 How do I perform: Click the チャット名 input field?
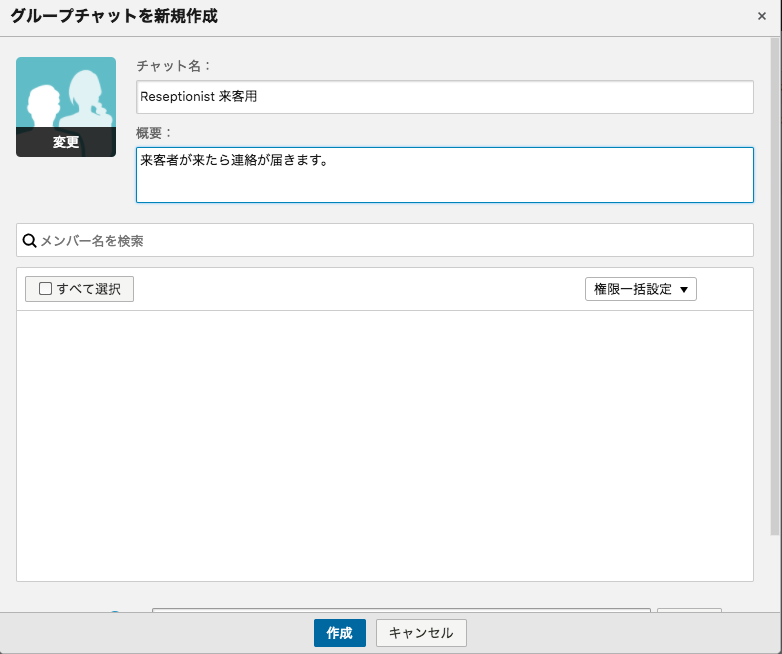click(444, 97)
